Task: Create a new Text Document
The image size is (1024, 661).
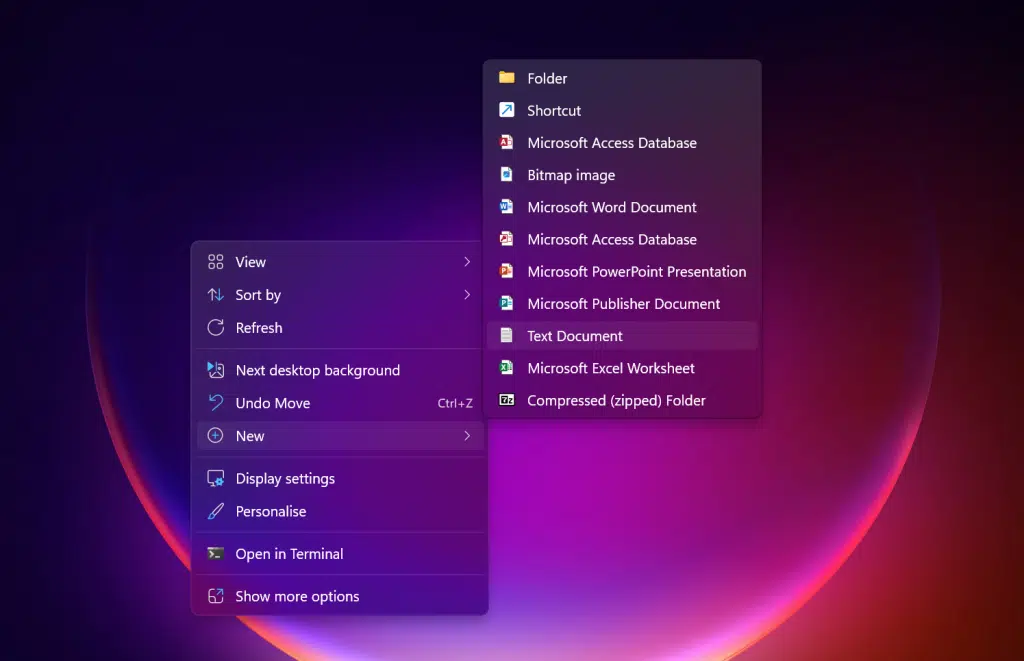Action: click(x=575, y=336)
